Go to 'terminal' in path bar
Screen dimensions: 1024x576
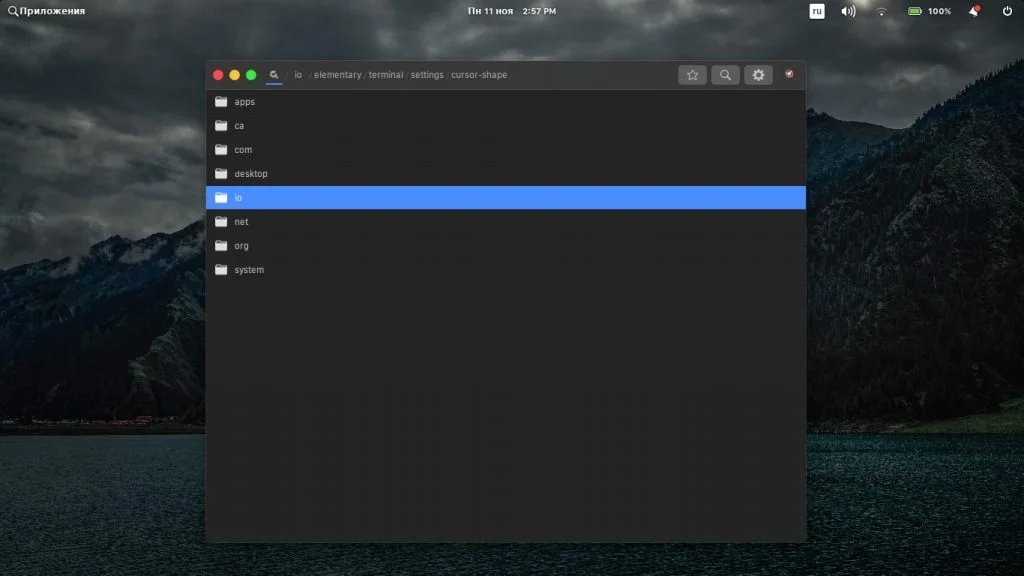point(386,74)
